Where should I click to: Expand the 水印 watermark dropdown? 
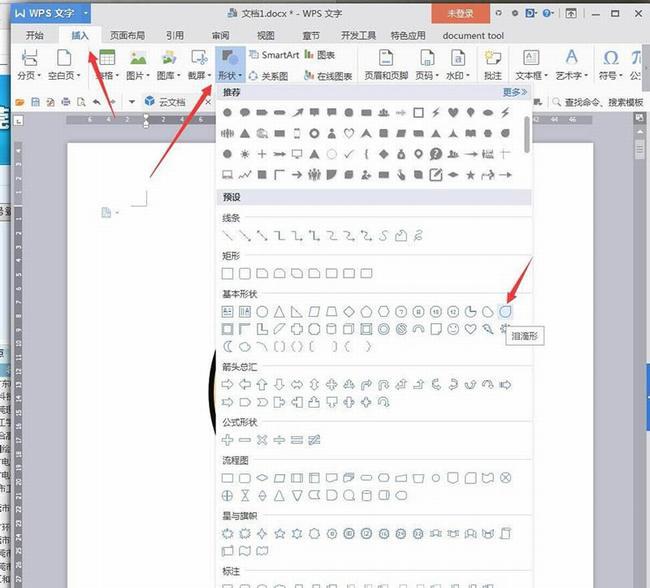coord(458,64)
